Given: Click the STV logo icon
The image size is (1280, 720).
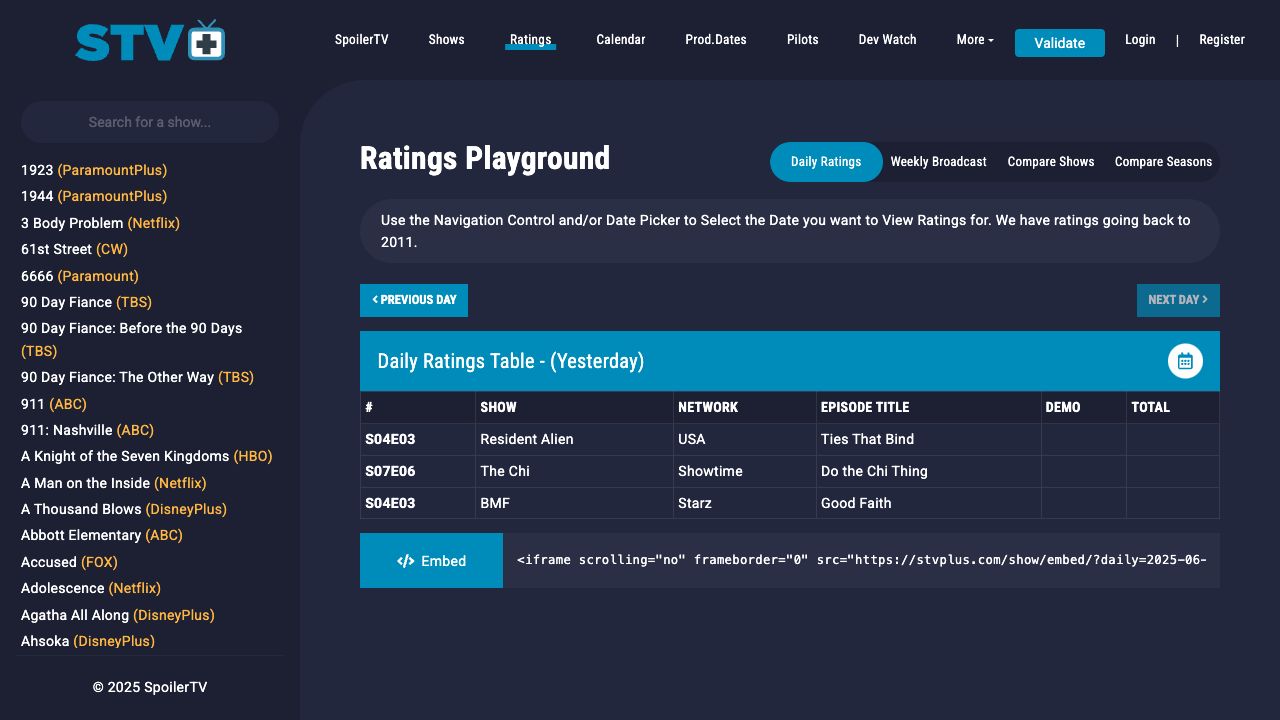Looking at the screenshot, I should point(150,41).
